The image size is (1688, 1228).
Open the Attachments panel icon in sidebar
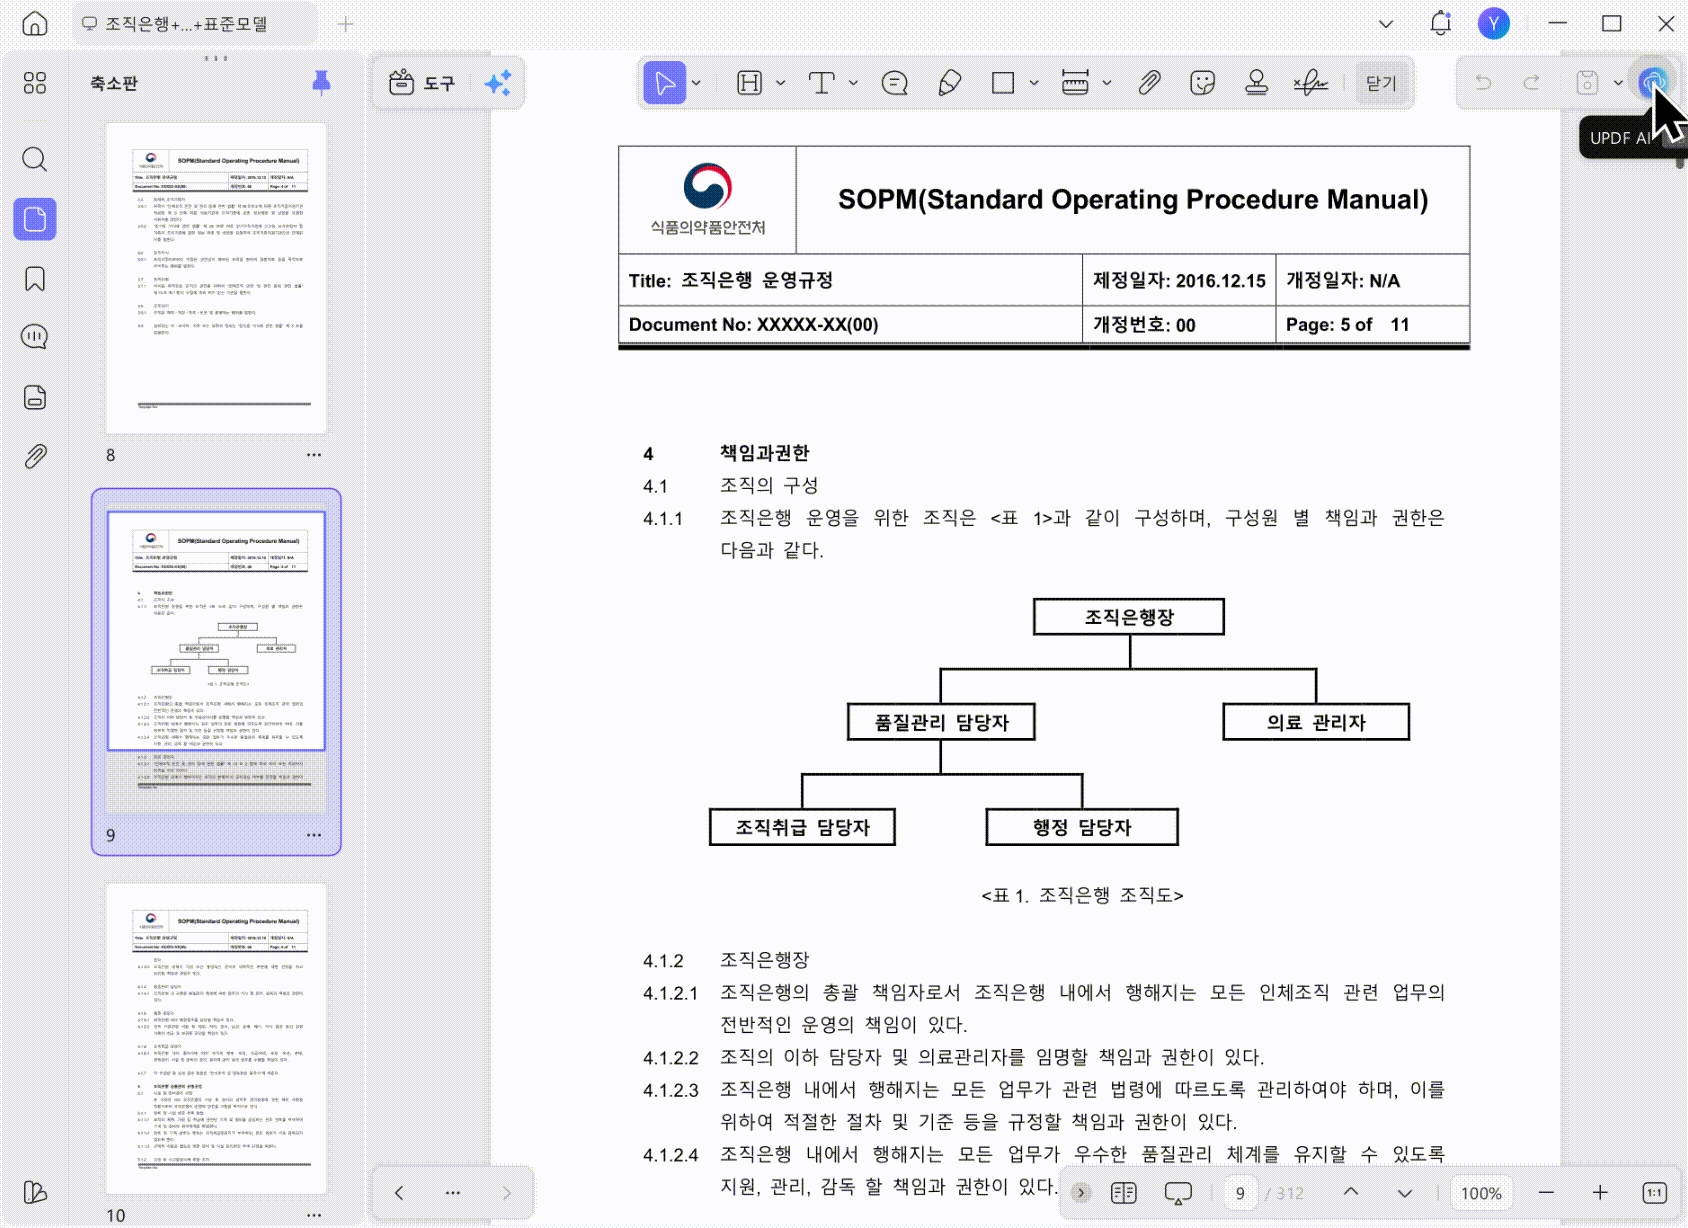tap(35, 457)
